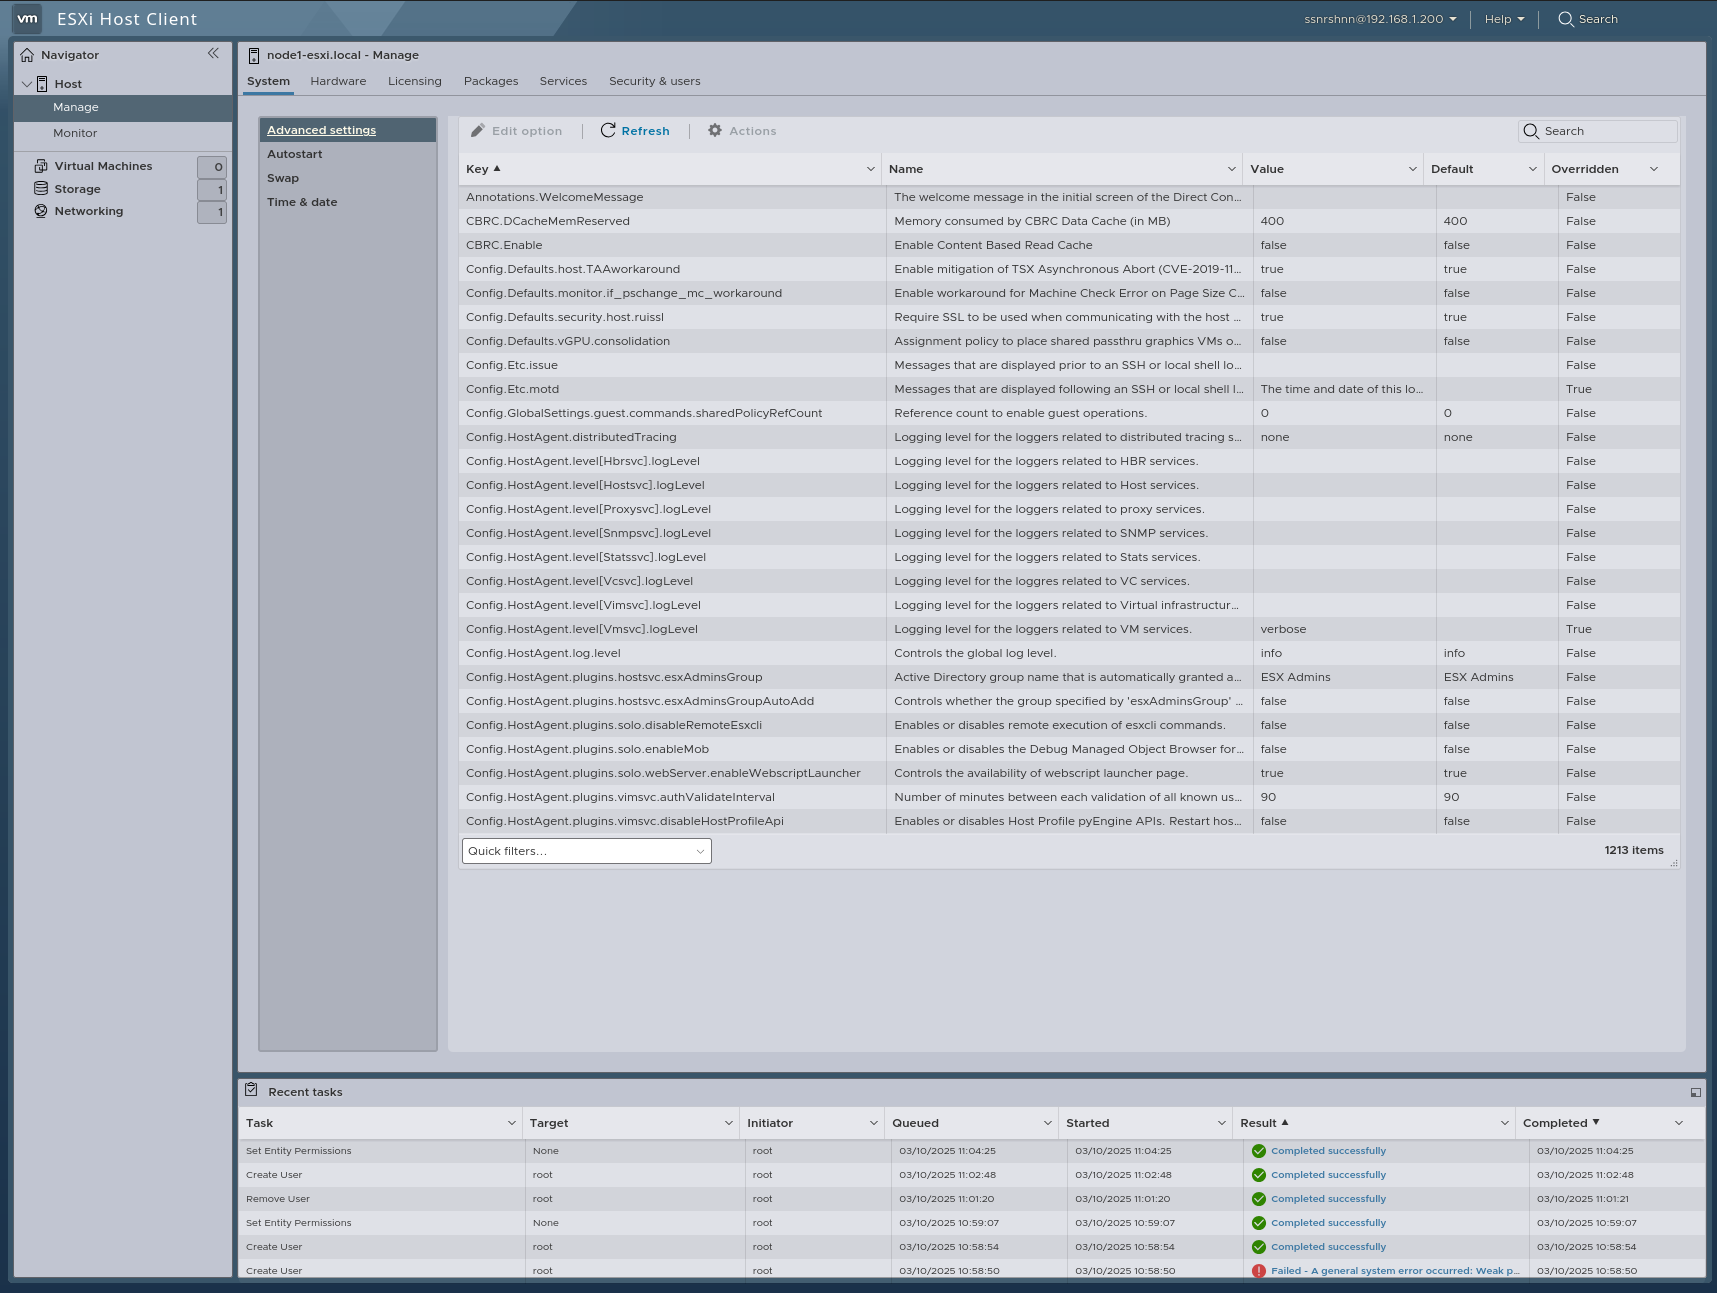
Task: Toggle sorting on the Key column
Action: 478,168
